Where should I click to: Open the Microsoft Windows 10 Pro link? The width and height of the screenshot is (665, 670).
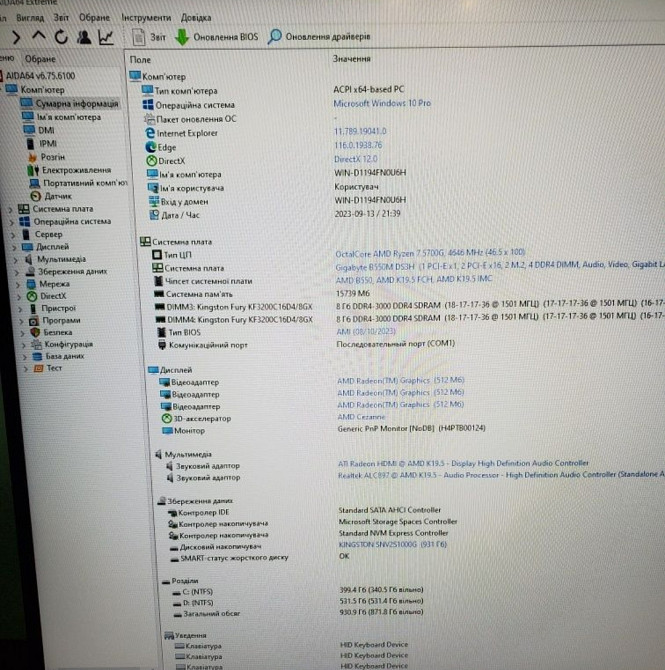click(x=381, y=103)
